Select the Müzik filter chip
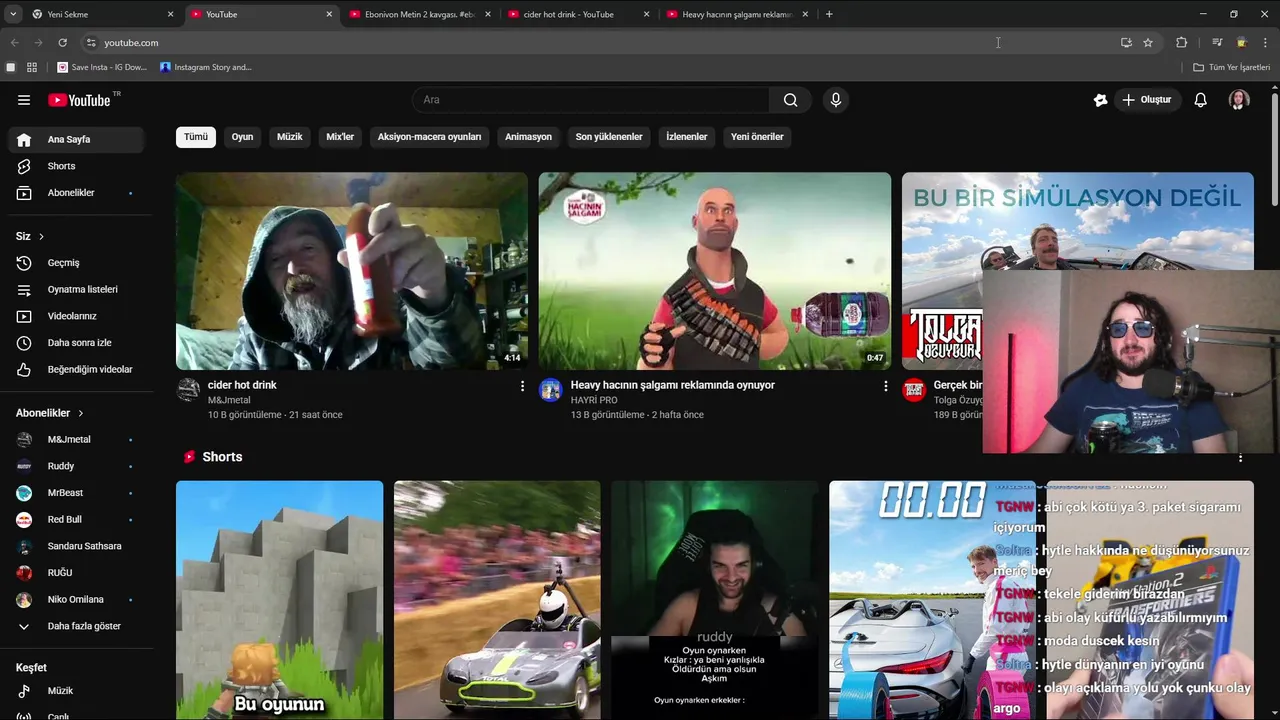The height and width of the screenshot is (720, 1280). click(290, 137)
